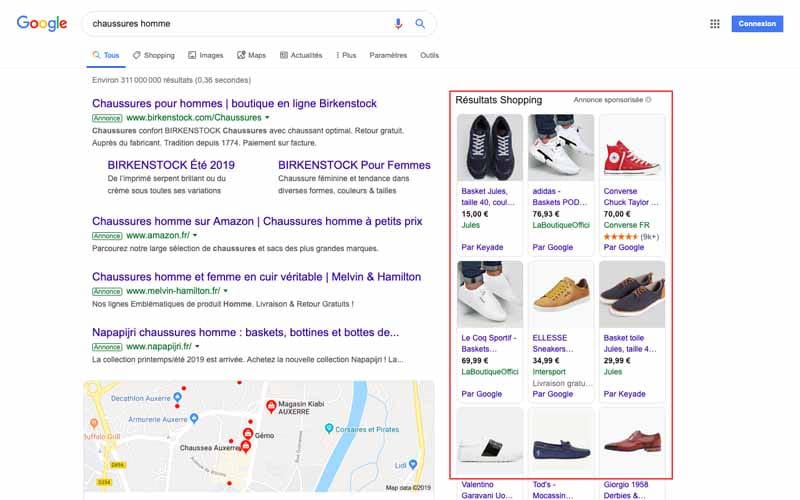Click Valentino Garavani shoe image

point(490,441)
